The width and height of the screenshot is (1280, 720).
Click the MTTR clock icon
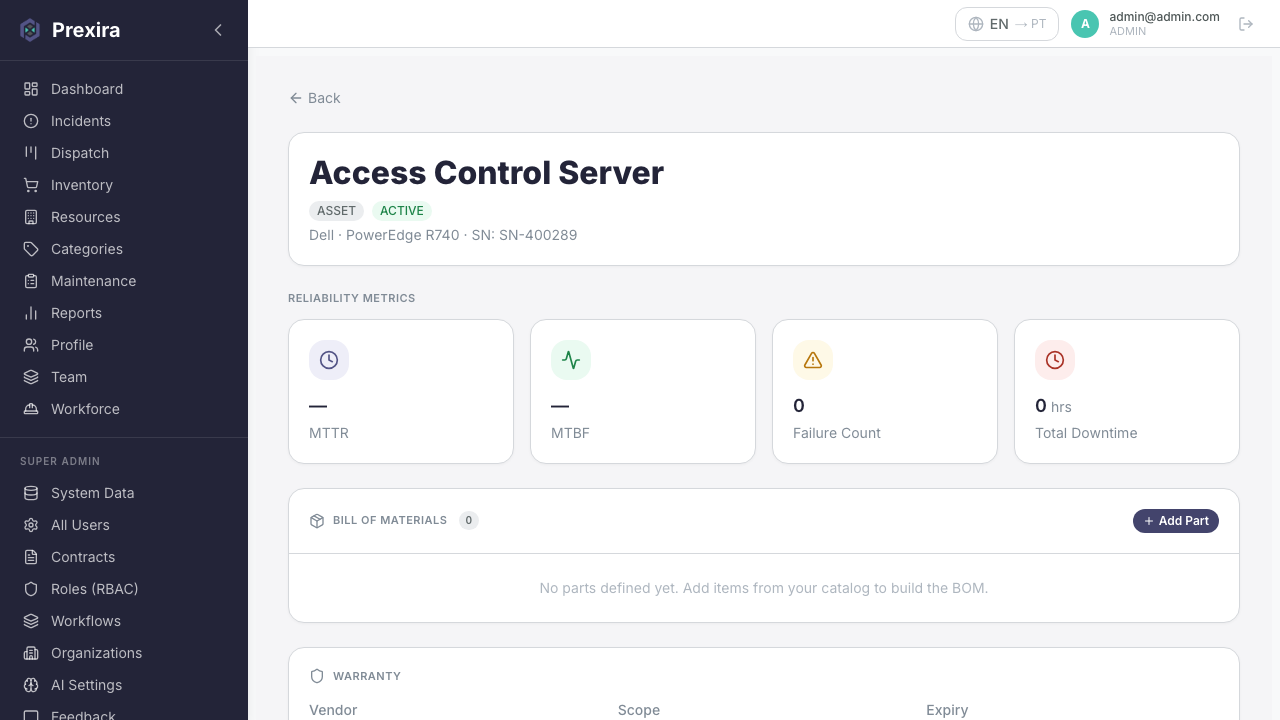(329, 360)
